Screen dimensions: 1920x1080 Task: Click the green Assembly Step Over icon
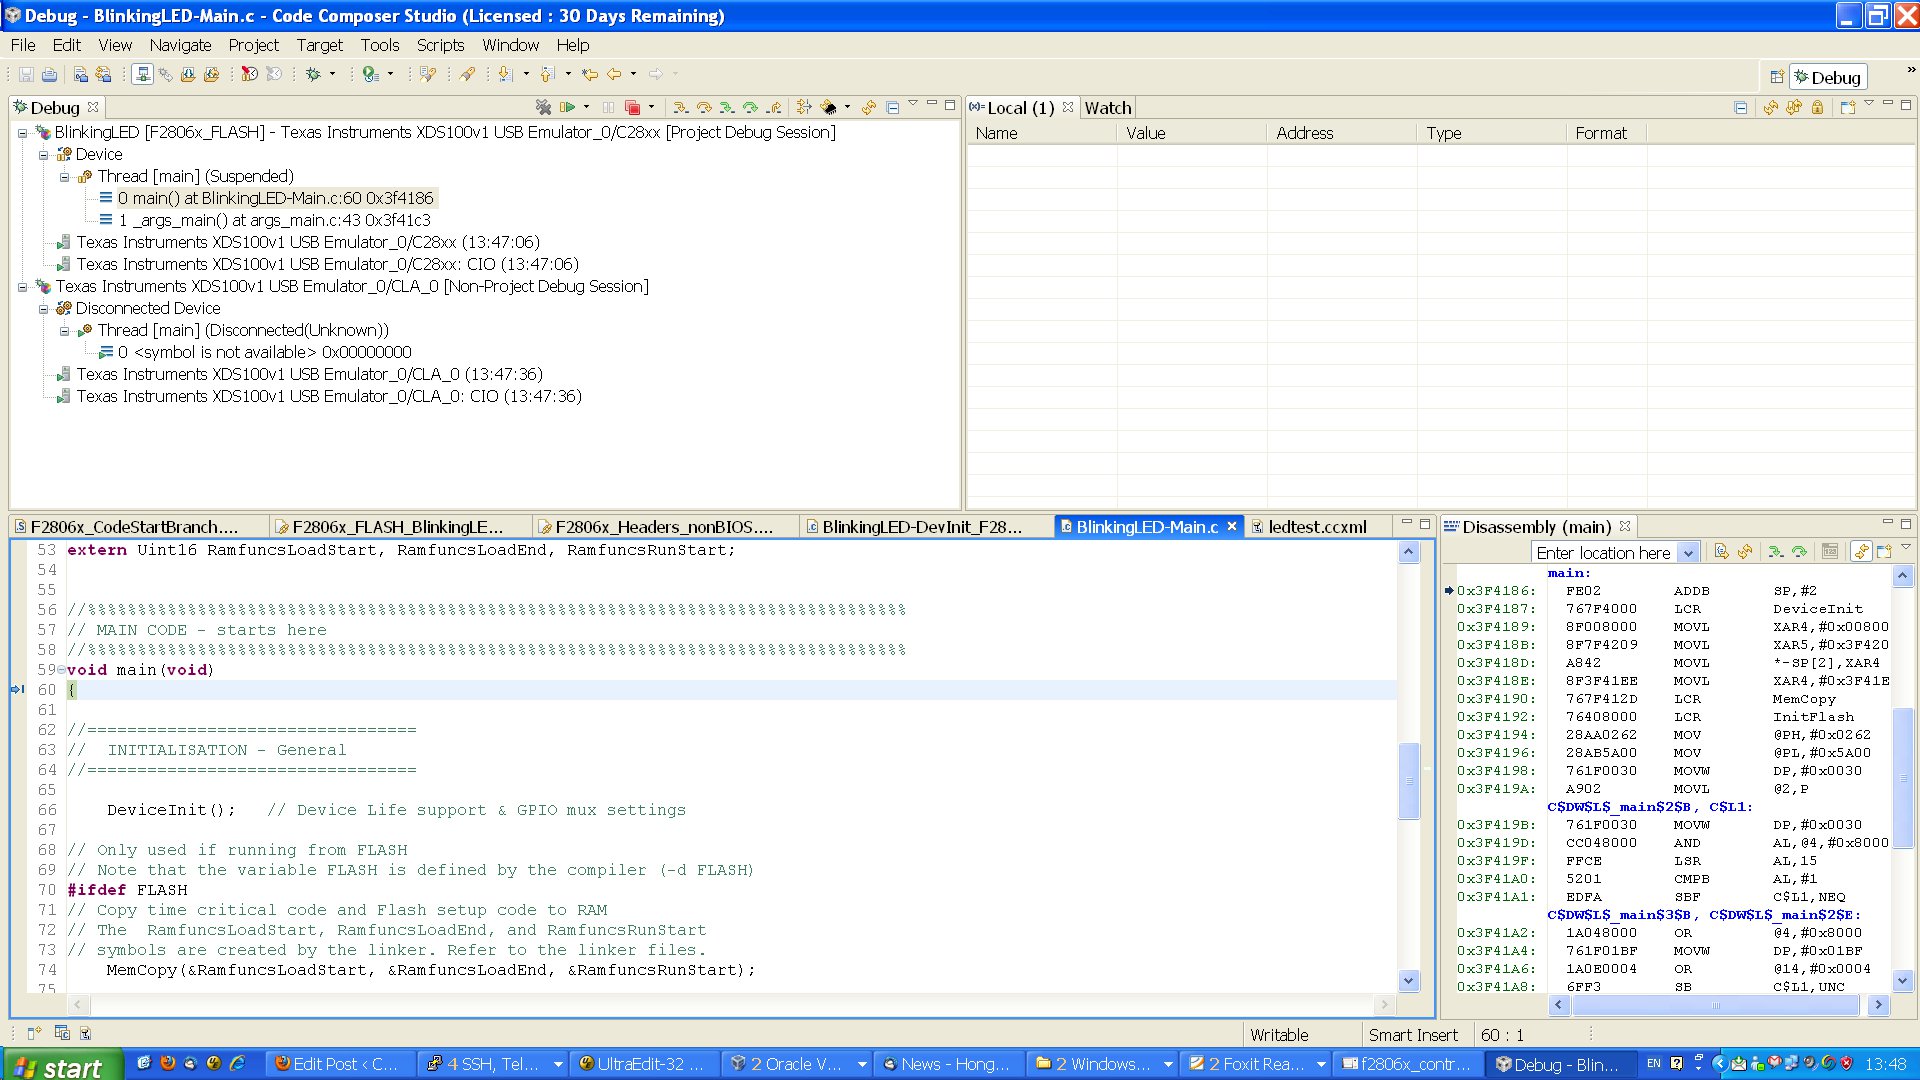(750, 107)
